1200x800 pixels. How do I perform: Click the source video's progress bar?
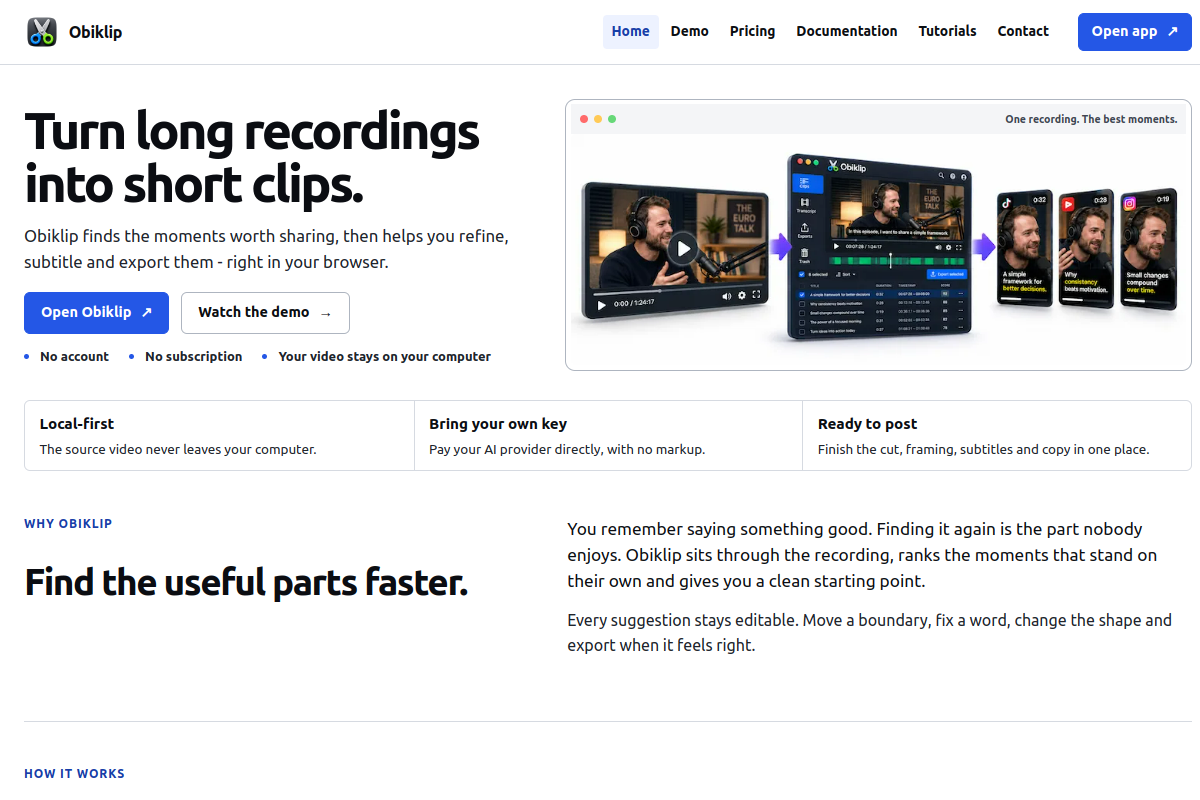pyautogui.click(x=678, y=291)
